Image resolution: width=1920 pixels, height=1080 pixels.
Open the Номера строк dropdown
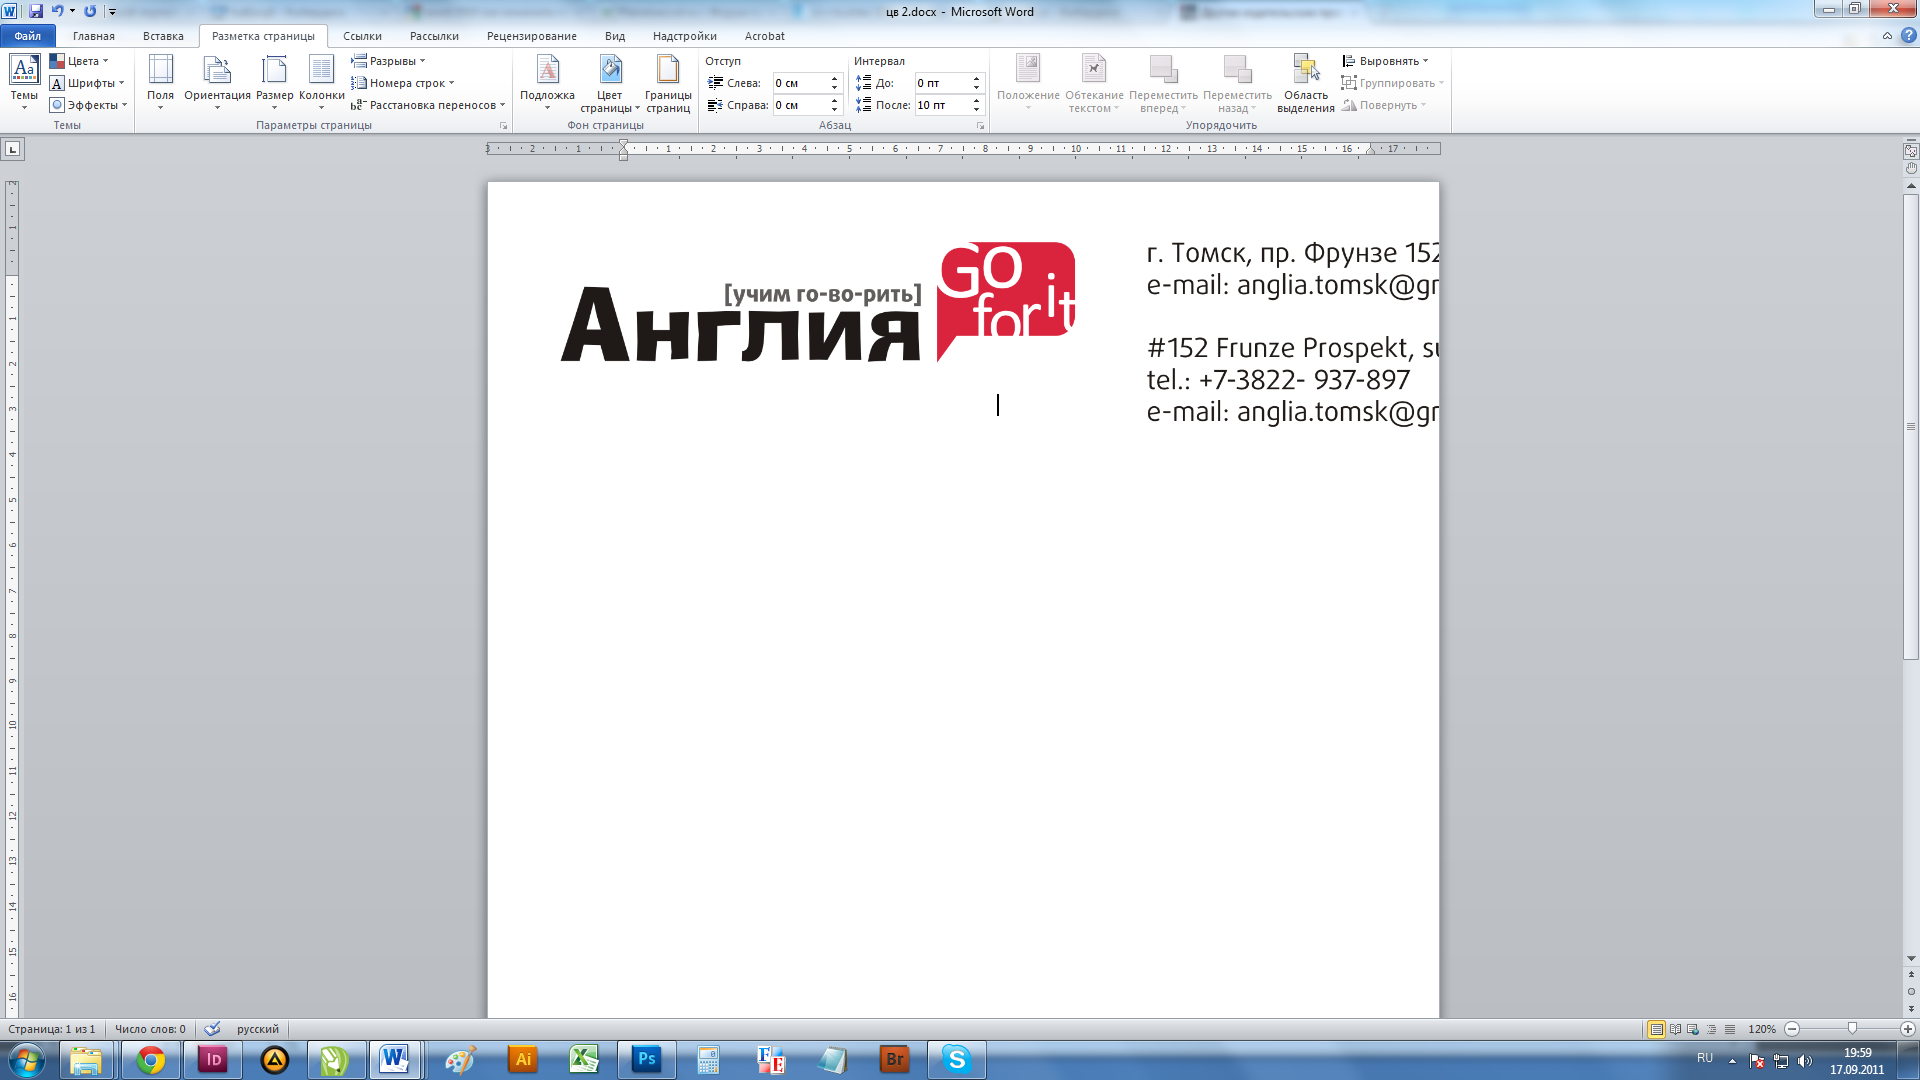click(403, 83)
